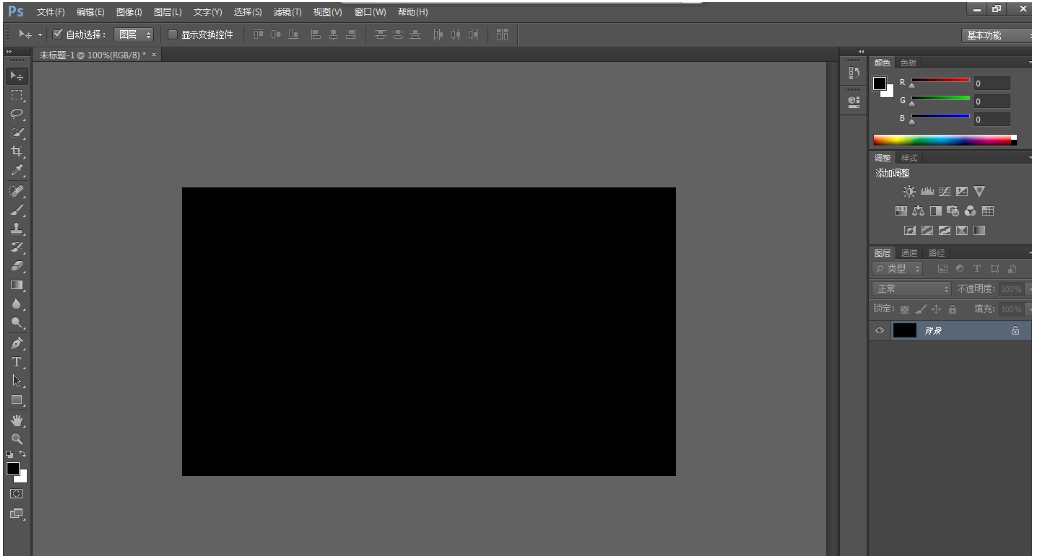Viewport: 1037px width, 559px height.
Task: Open the 图层 auto-select target dropdown
Action: coord(134,34)
